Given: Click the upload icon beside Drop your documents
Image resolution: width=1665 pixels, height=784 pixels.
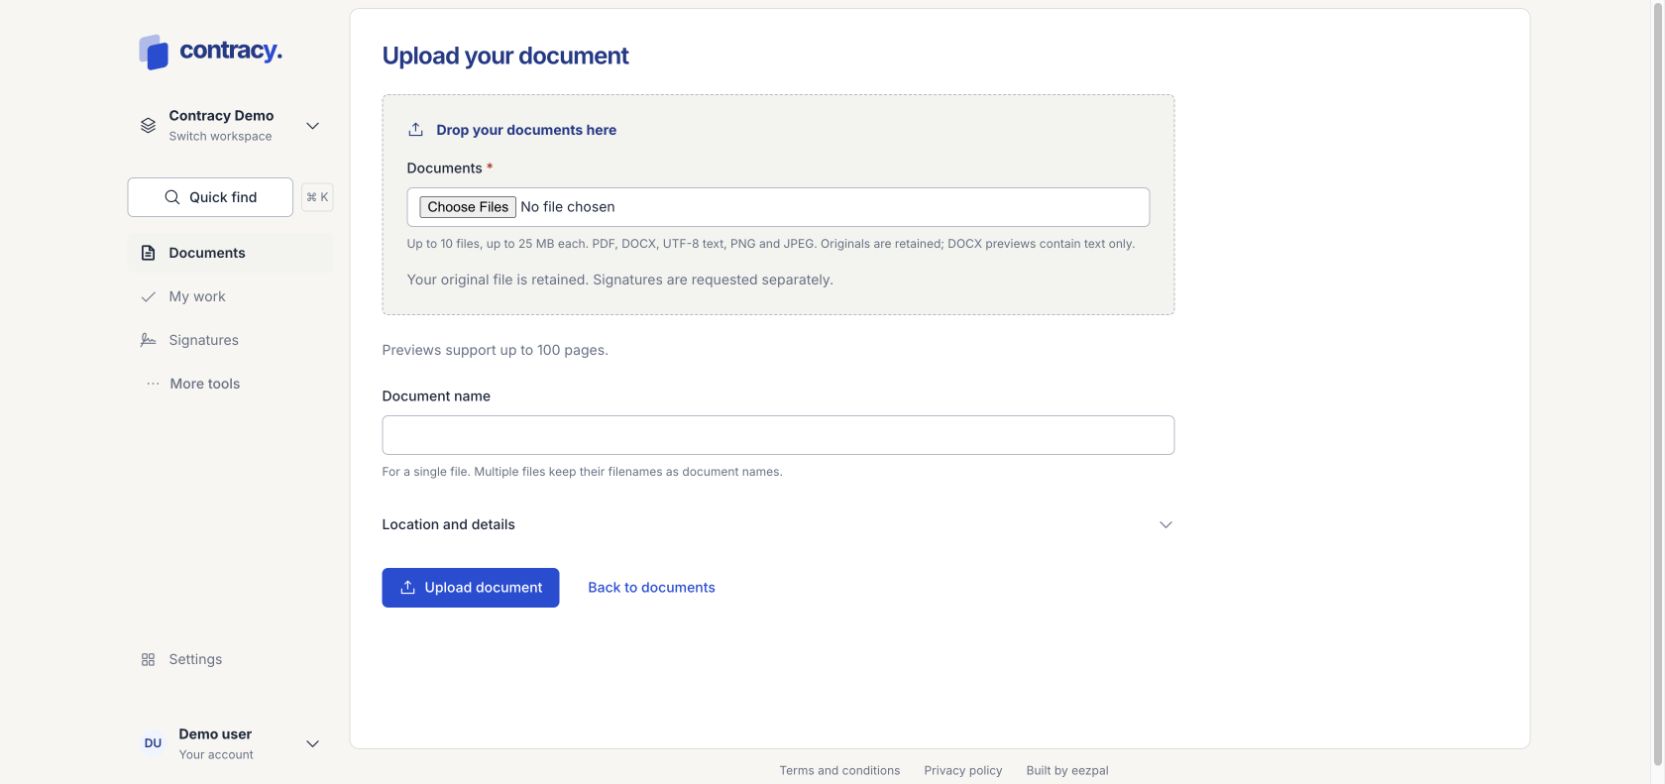Looking at the screenshot, I should coord(416,130).
